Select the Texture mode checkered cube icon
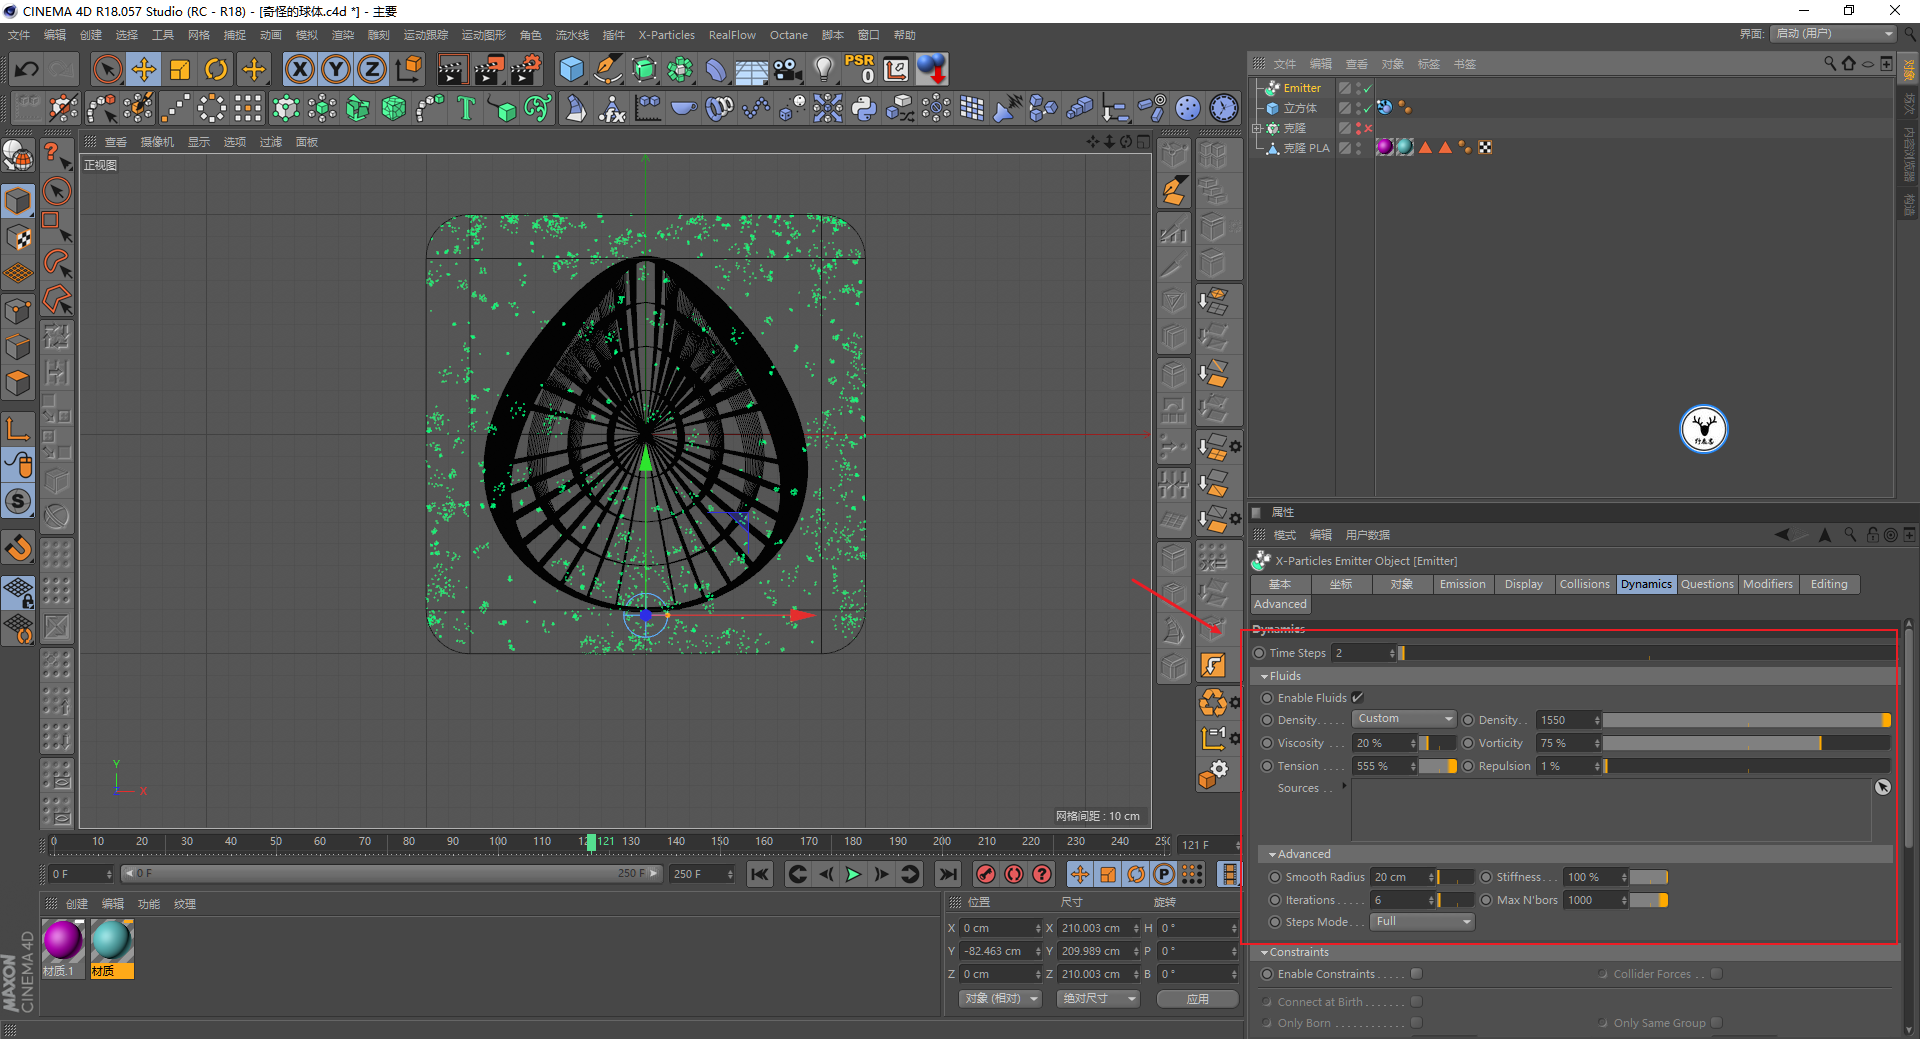Image resolution: width=1920 pixels, height=1039 pixels. [18, 238]
